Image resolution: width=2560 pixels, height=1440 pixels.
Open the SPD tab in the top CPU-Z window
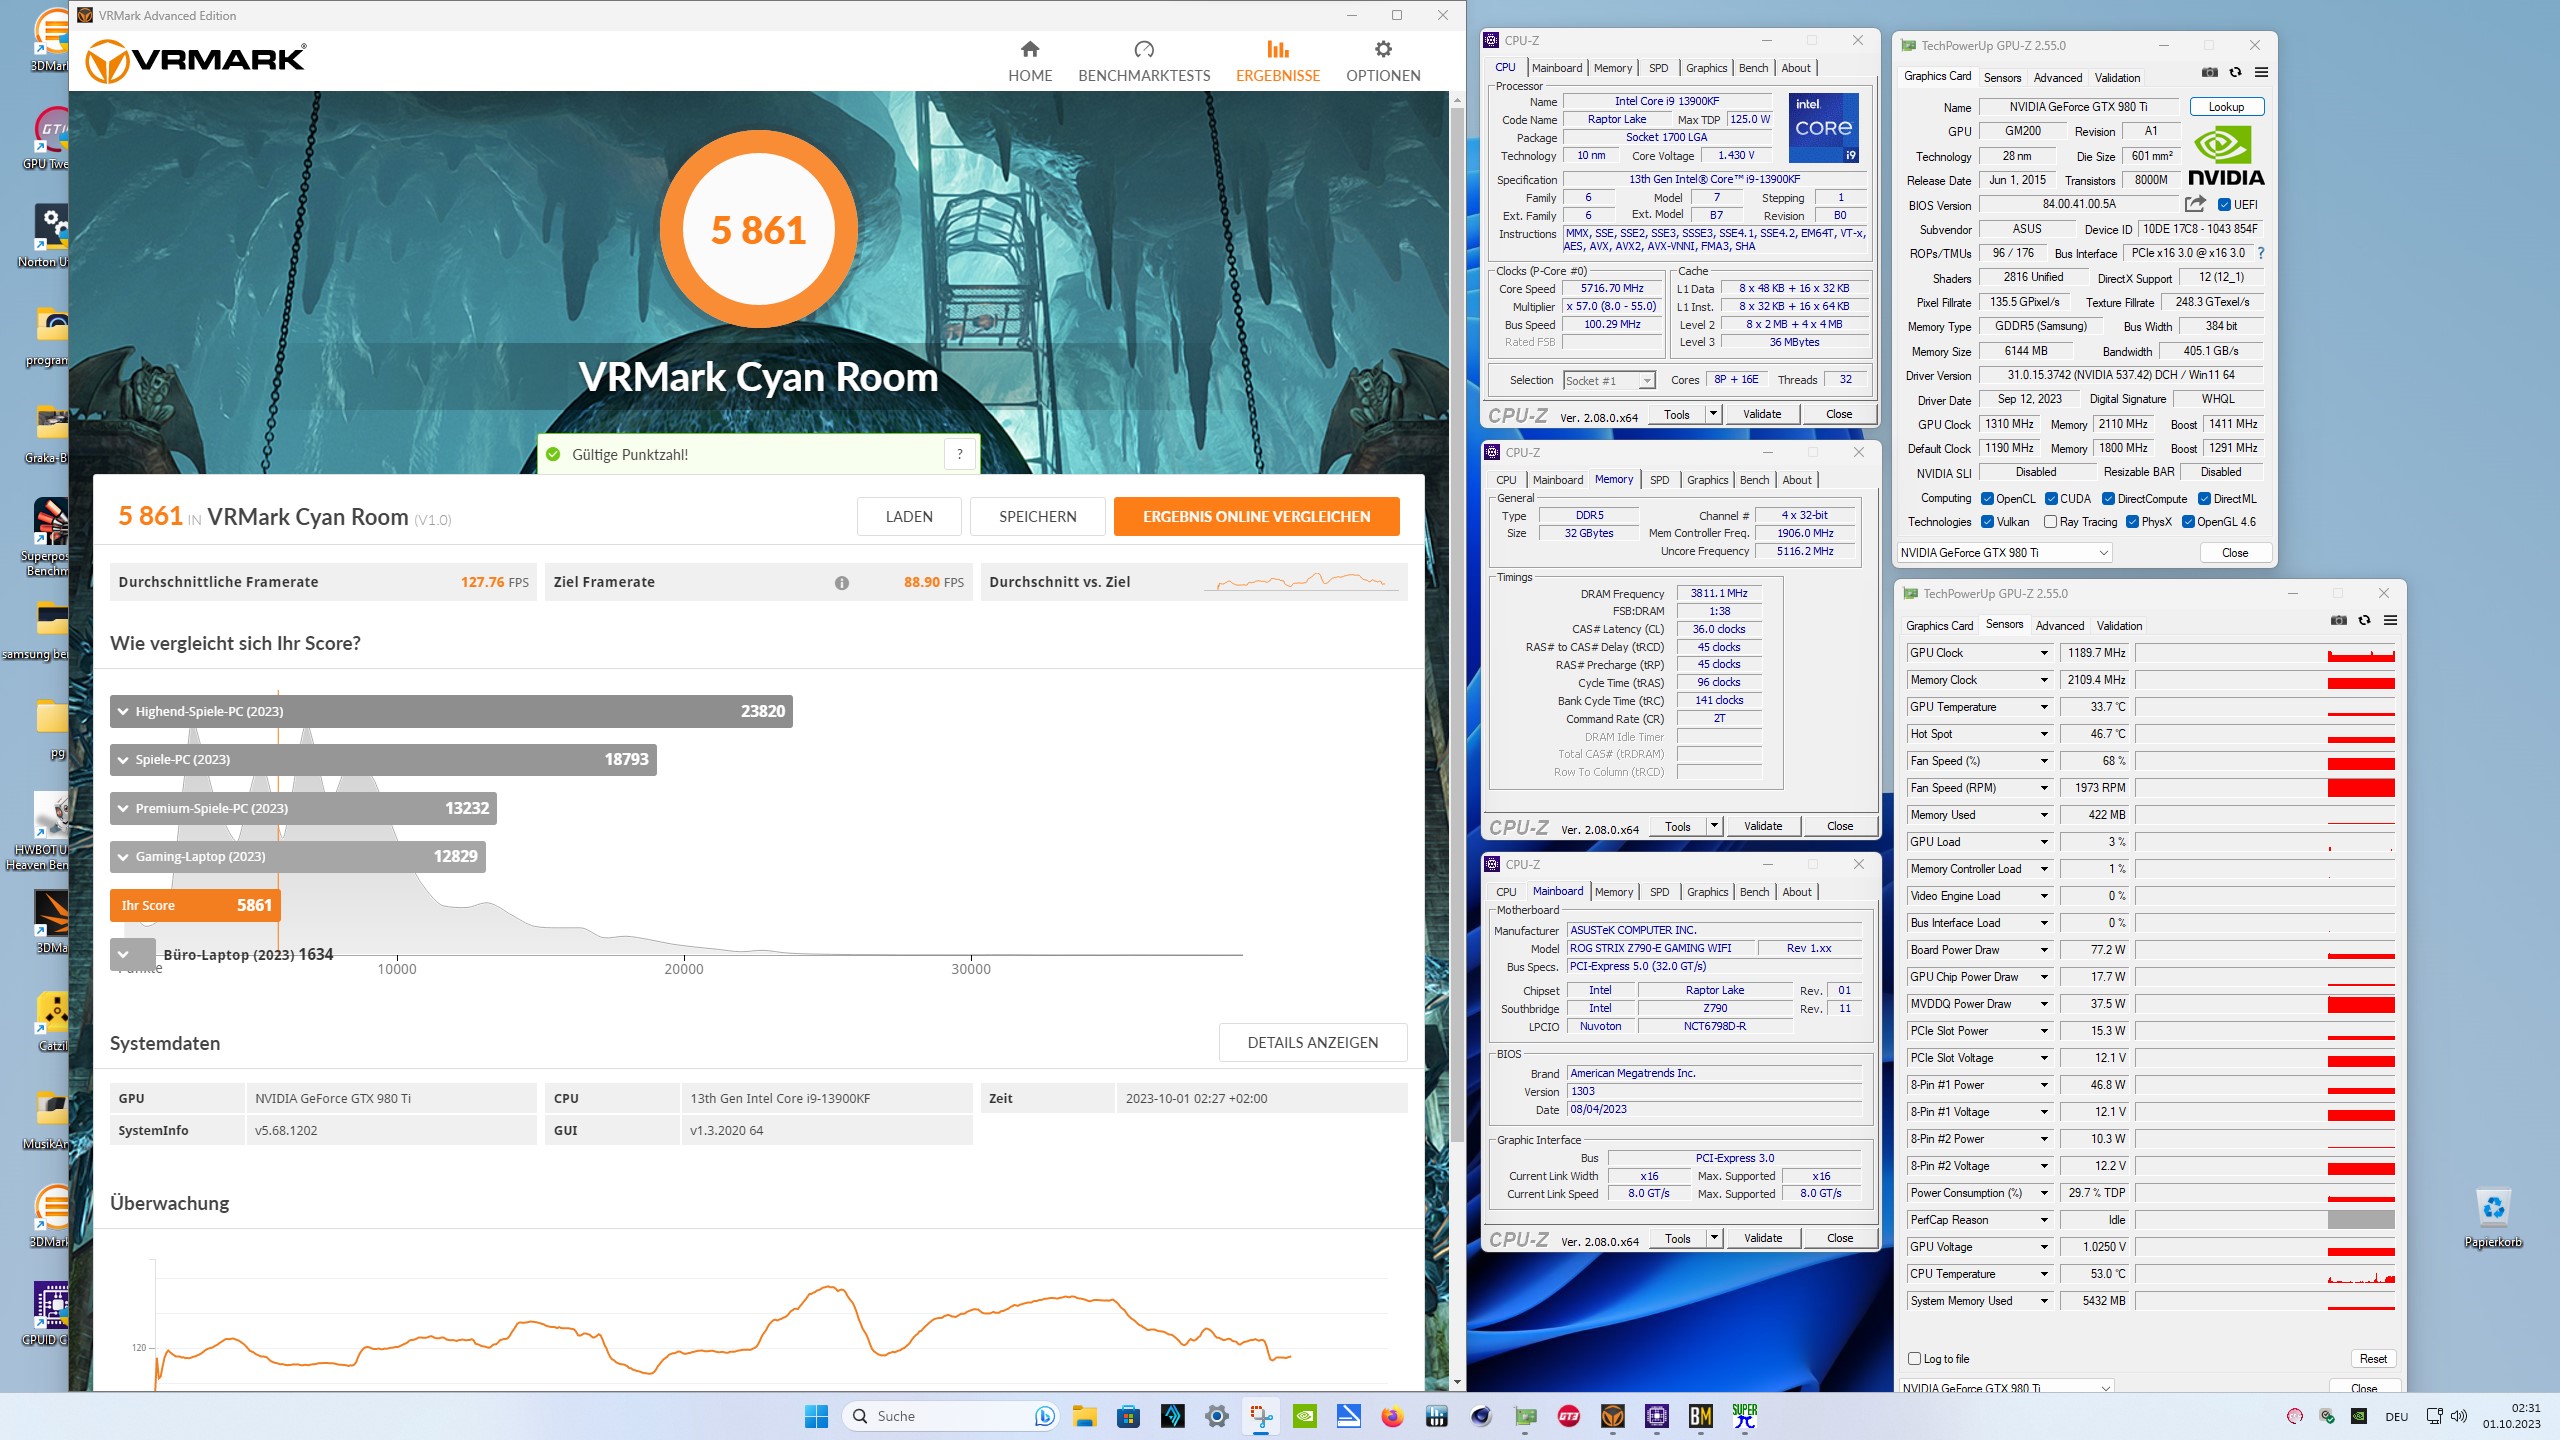click(x=1659, y=68)
